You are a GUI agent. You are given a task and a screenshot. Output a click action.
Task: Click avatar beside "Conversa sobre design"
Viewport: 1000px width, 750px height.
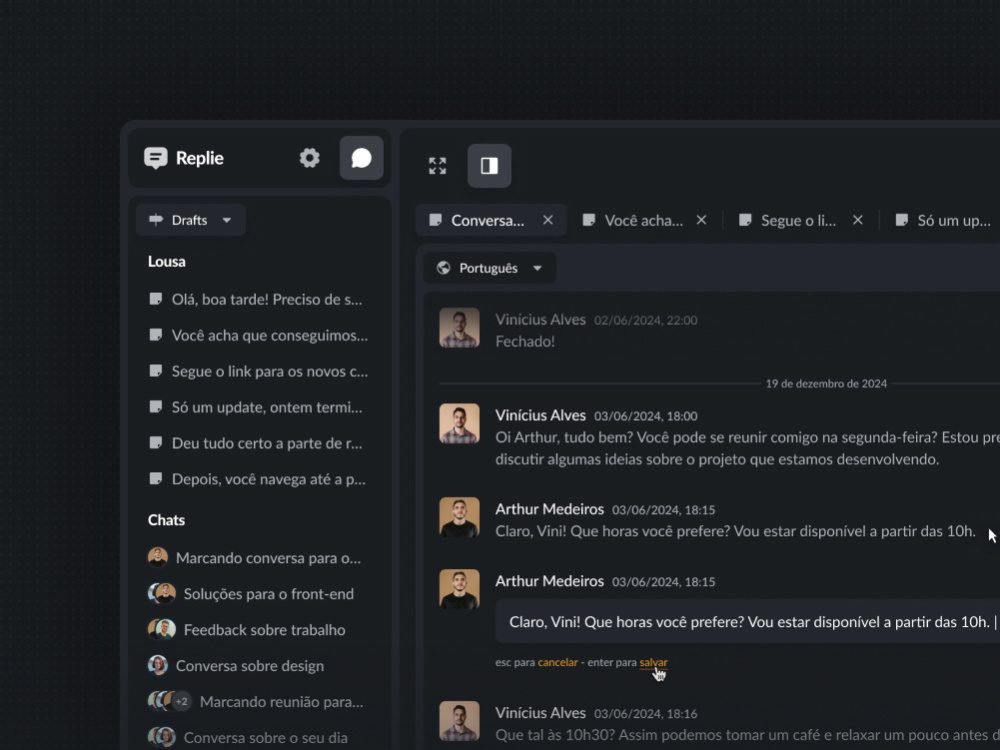click(158, 665)
